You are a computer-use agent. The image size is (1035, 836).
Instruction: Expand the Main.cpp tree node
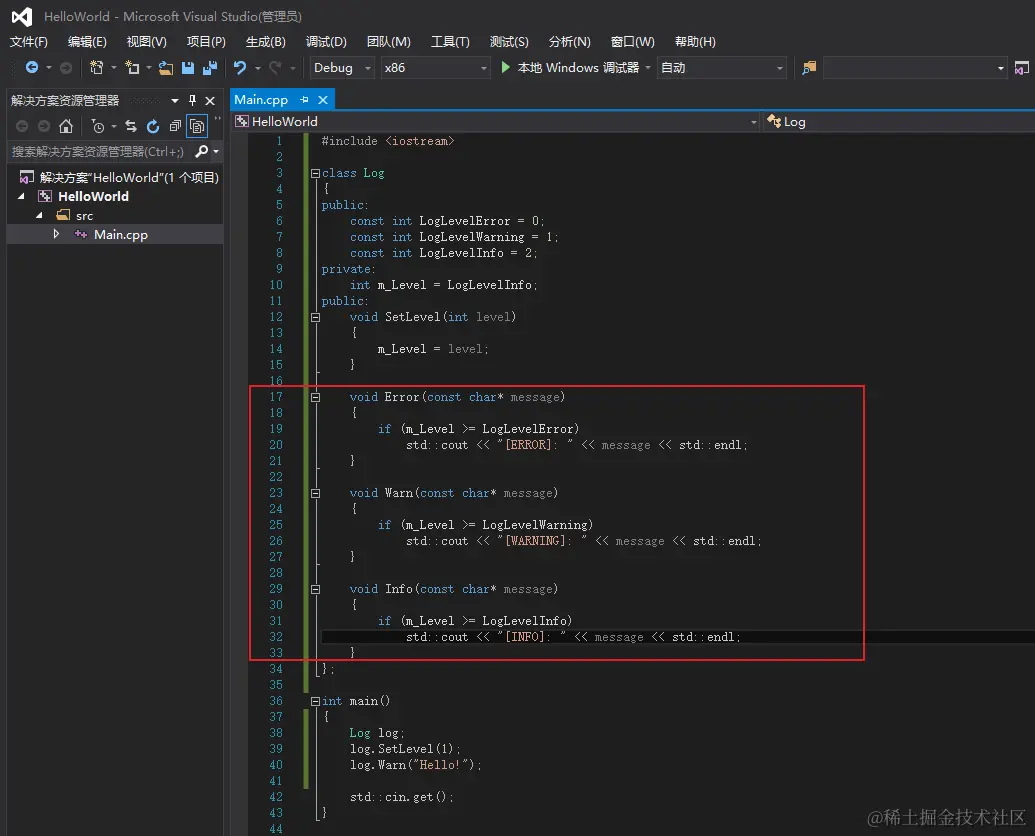[57, 234]
